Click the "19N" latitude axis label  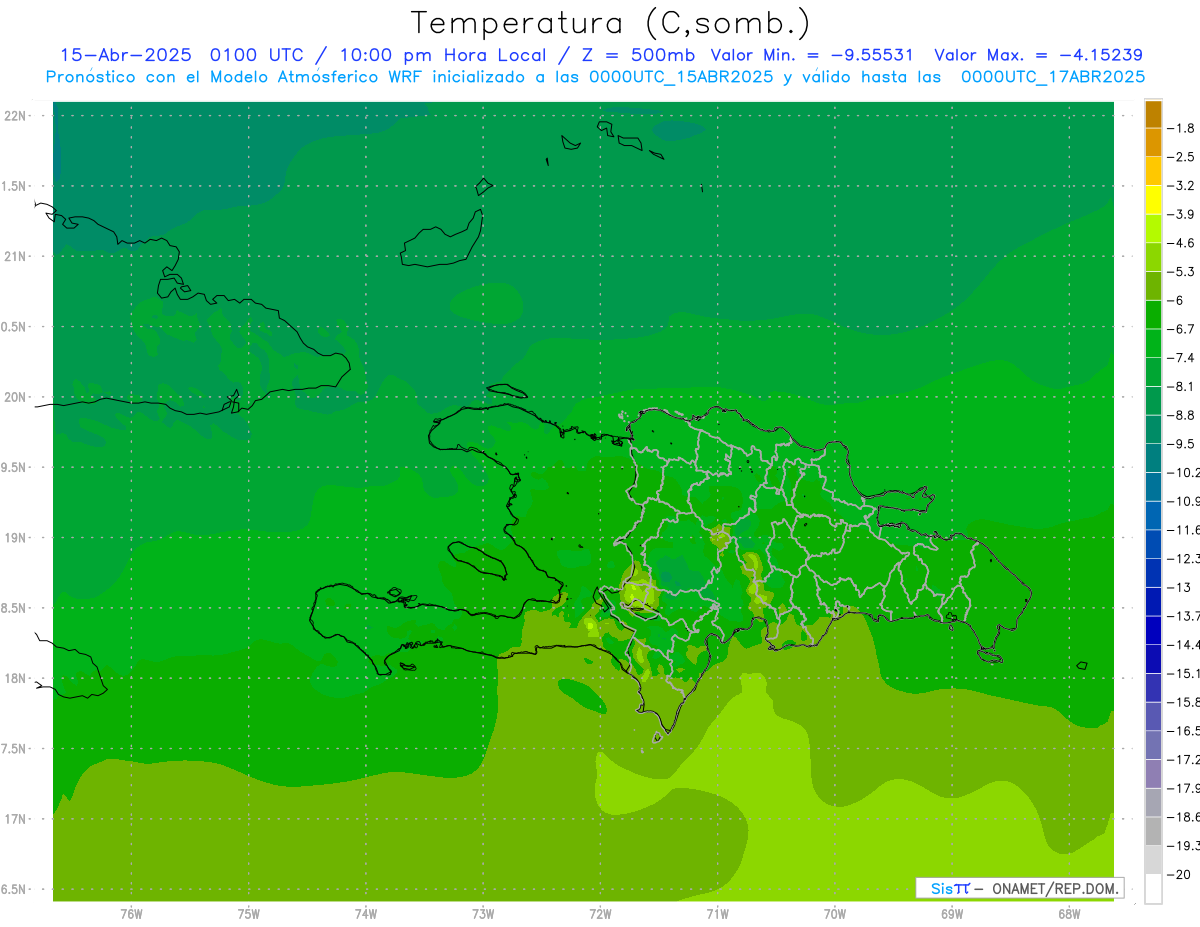(x=15, y=538)
